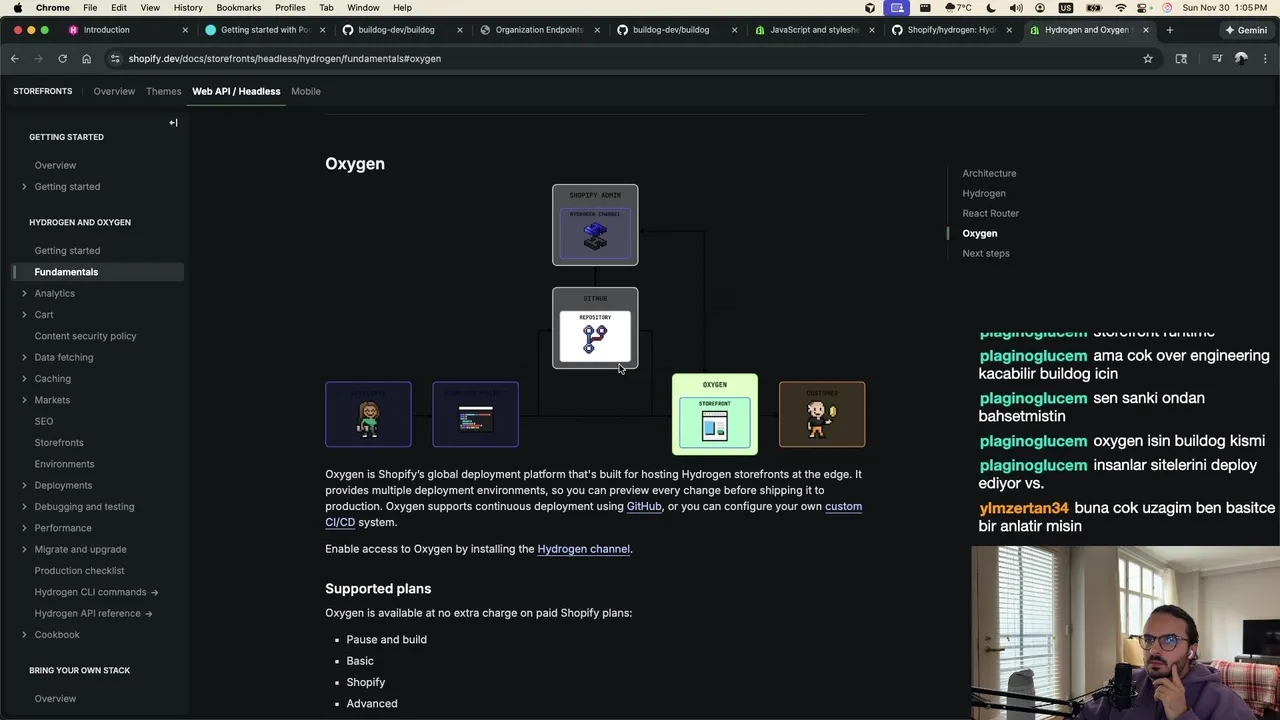Screen dimensions: 1280x720
Task: Switch to the Shopify/hydrogen browser tab
Action: click(951, 30)
